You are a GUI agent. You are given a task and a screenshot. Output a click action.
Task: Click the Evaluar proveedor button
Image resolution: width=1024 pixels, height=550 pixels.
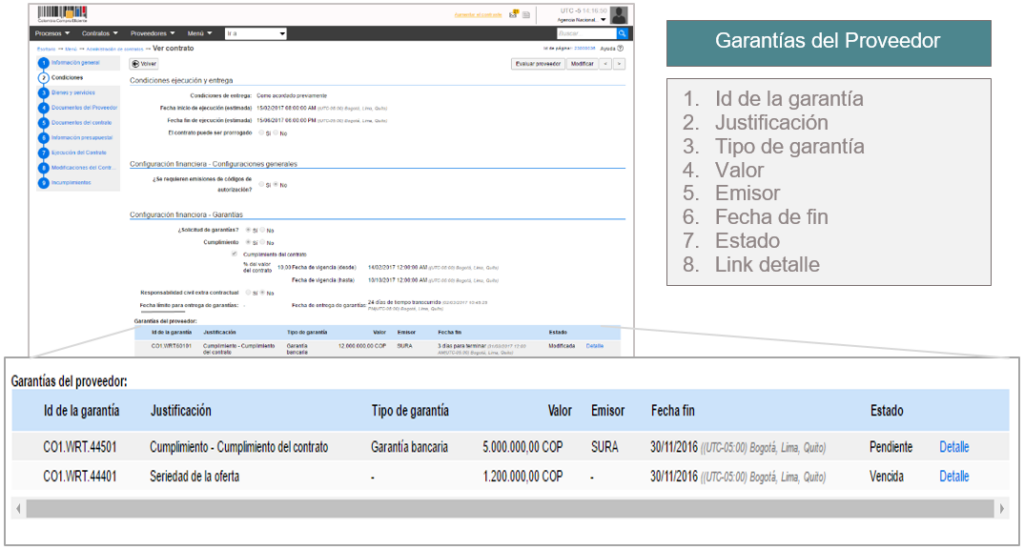pyautogui.click(x=537, y=63)
